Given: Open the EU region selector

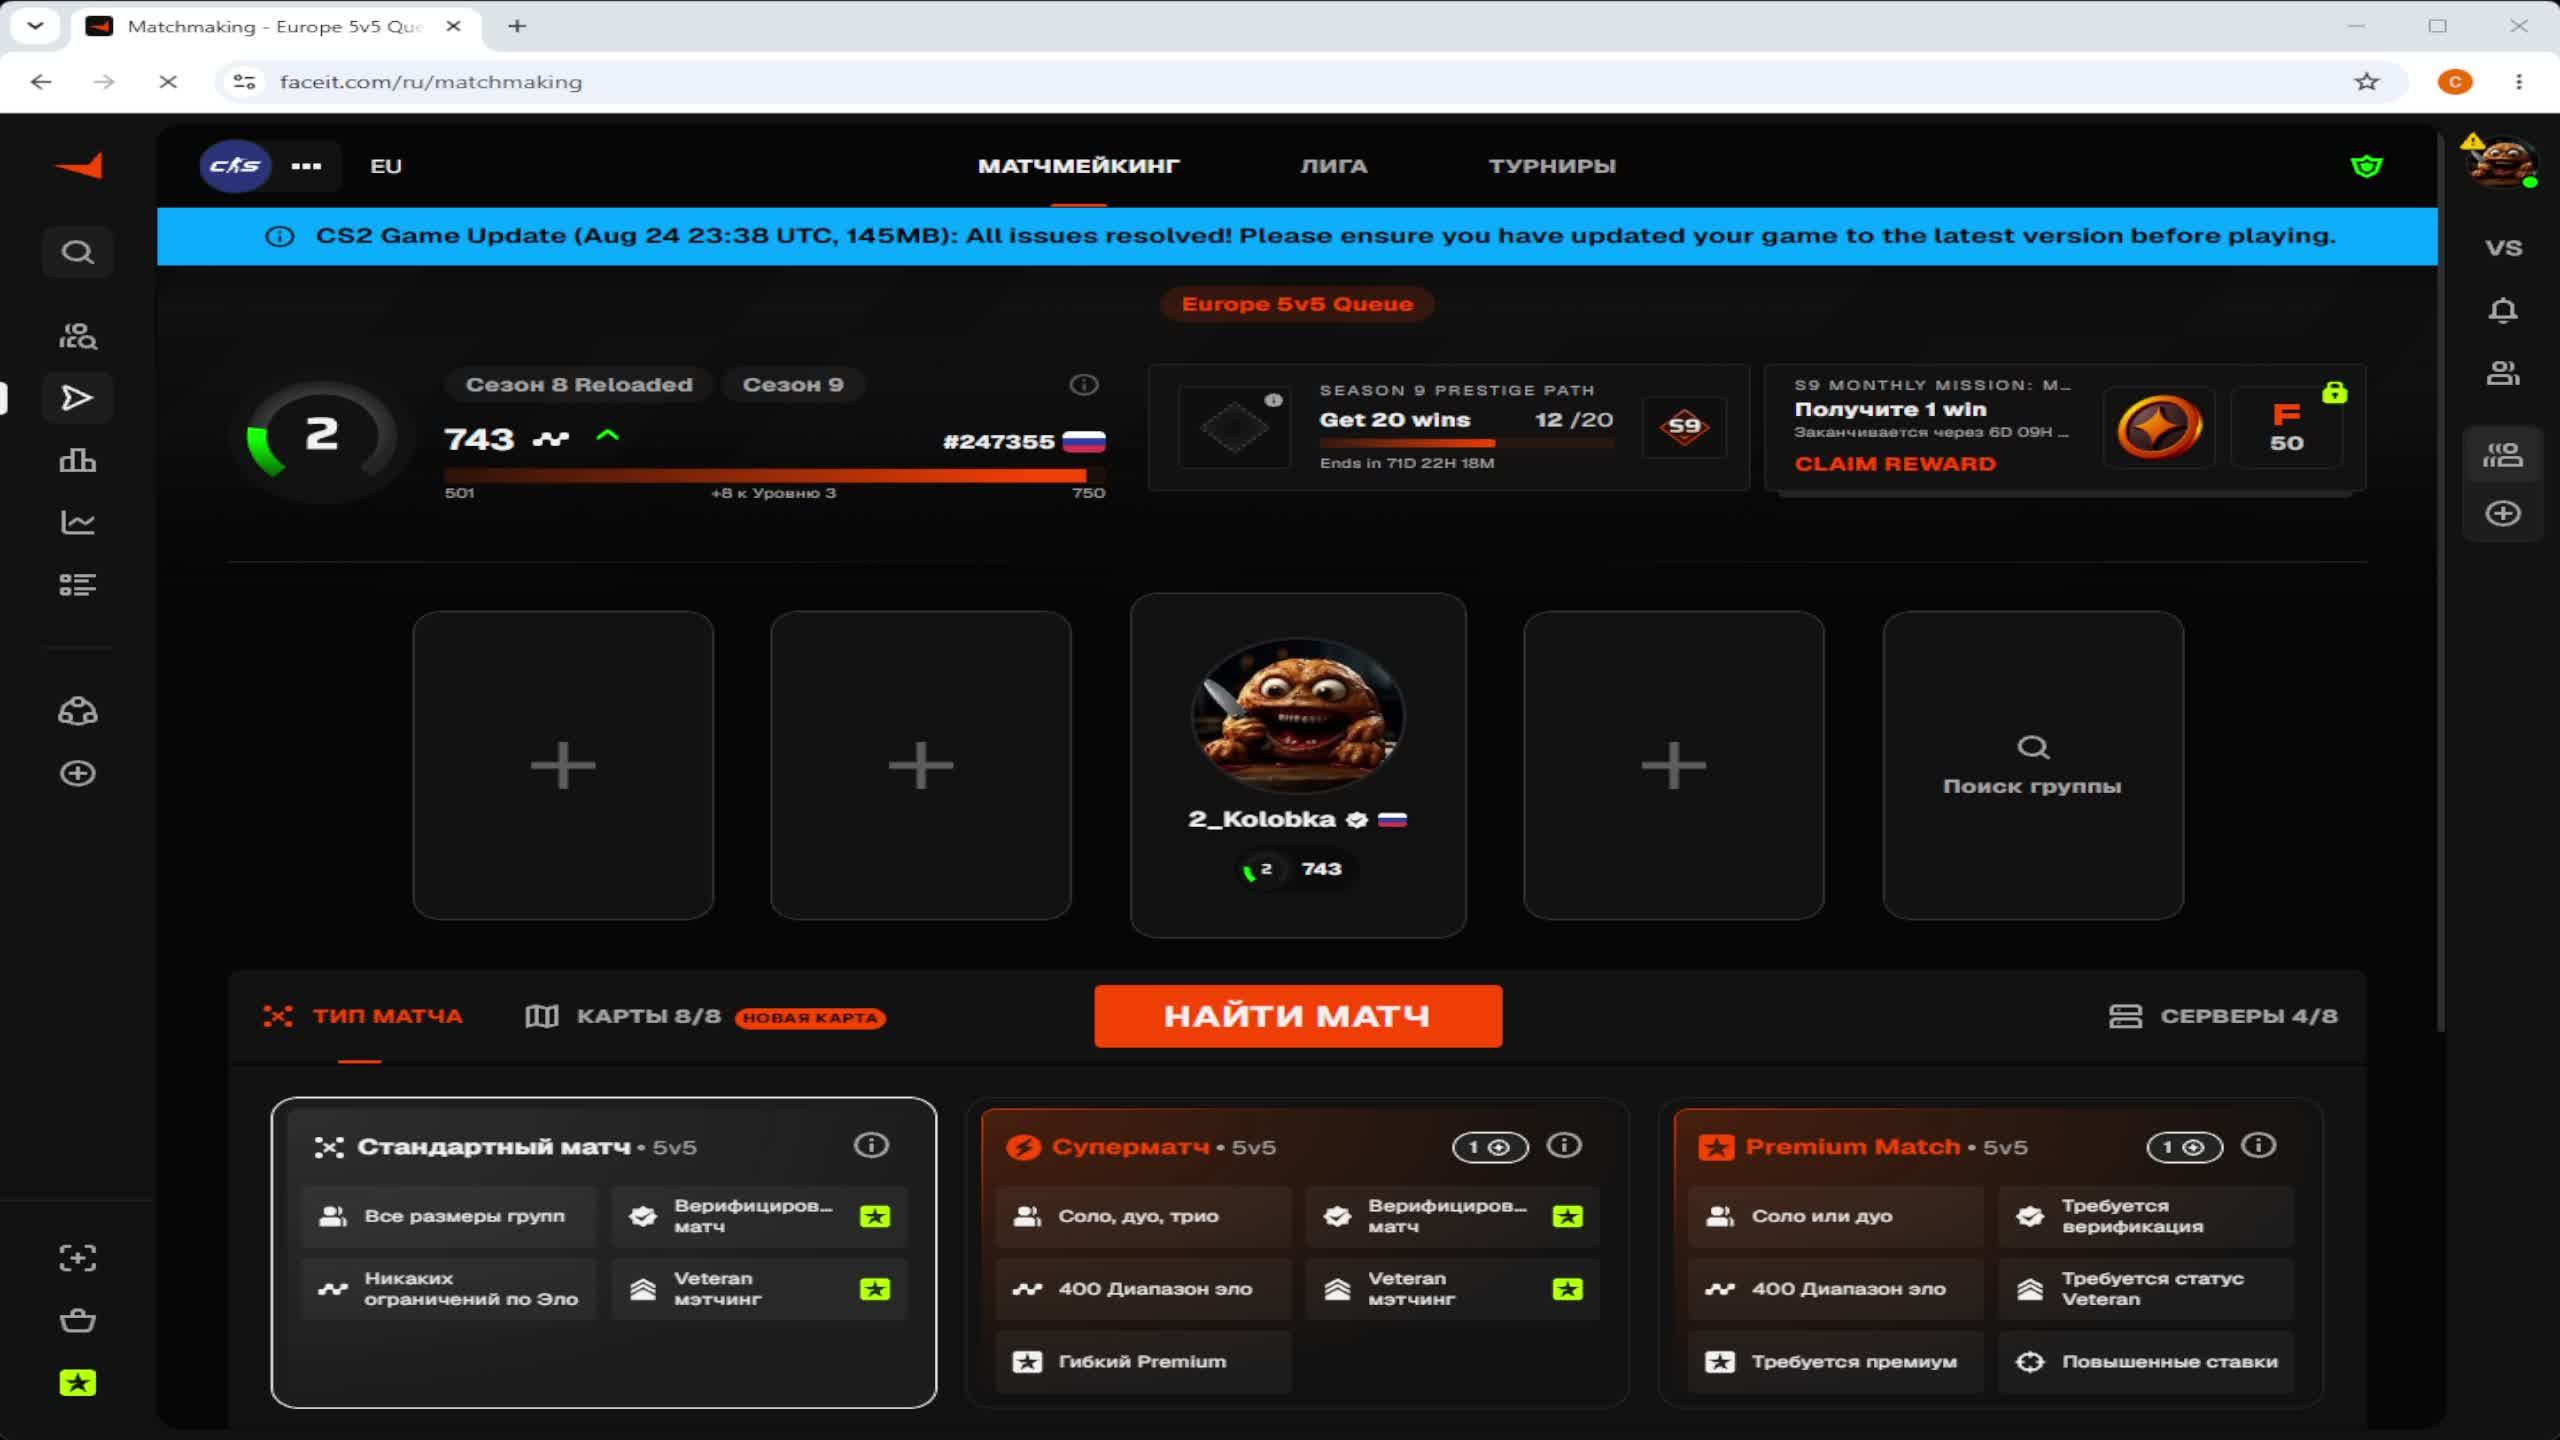Looking at the screenshot, I should pyautogui.click(x=386, y=166).
